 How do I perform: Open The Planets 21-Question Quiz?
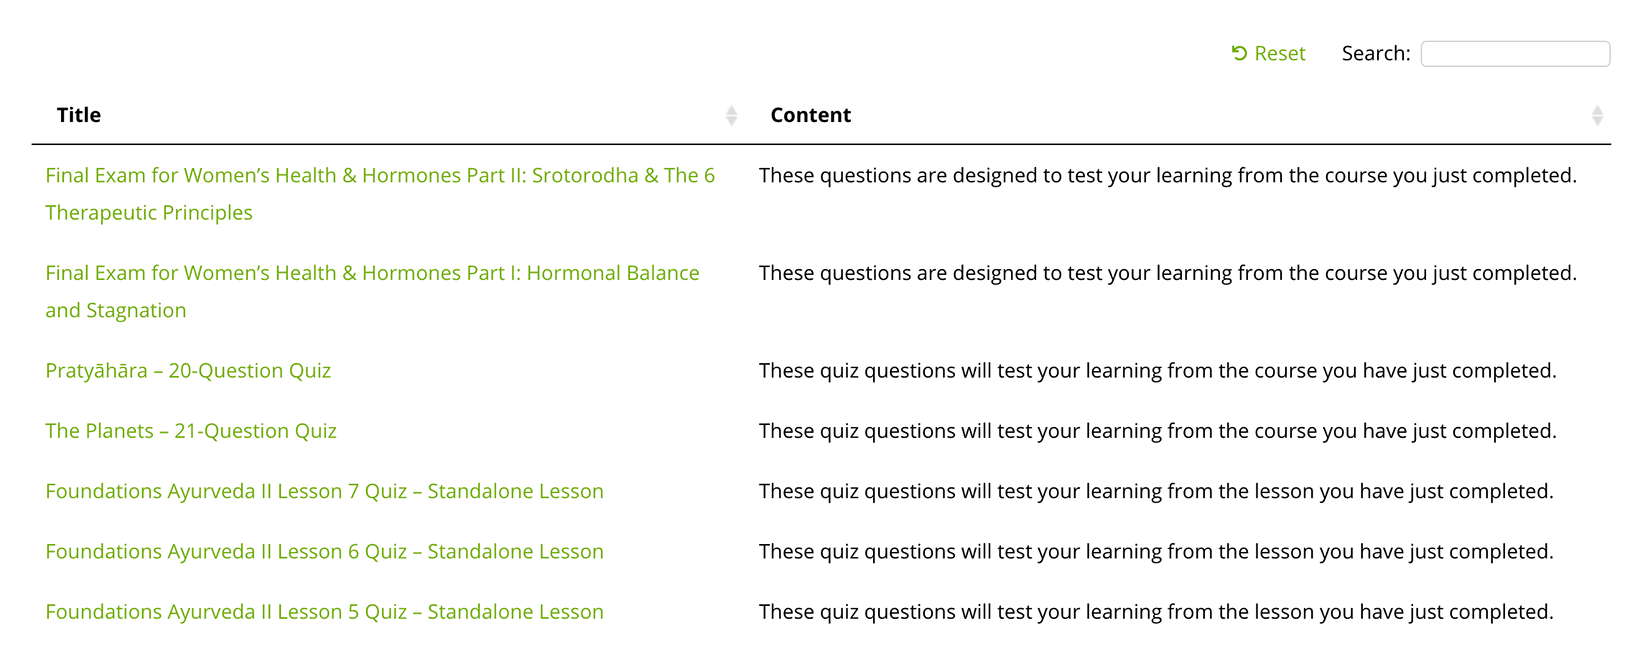(191, 430)
